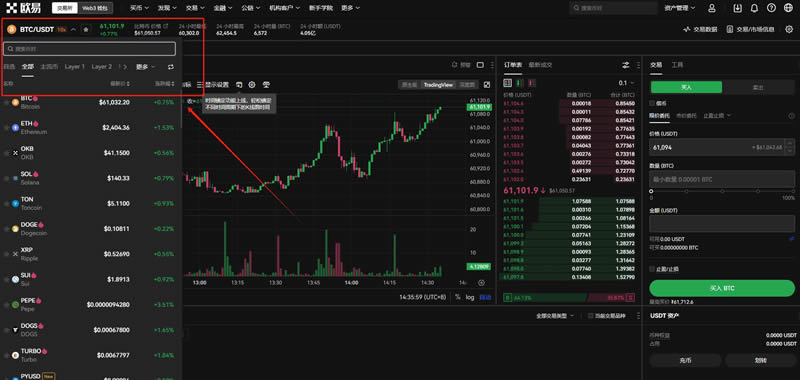The width and height of the screenshot is (800, 380).
Task: Click the info icon beside order types
Action: [x=792, y=116]
